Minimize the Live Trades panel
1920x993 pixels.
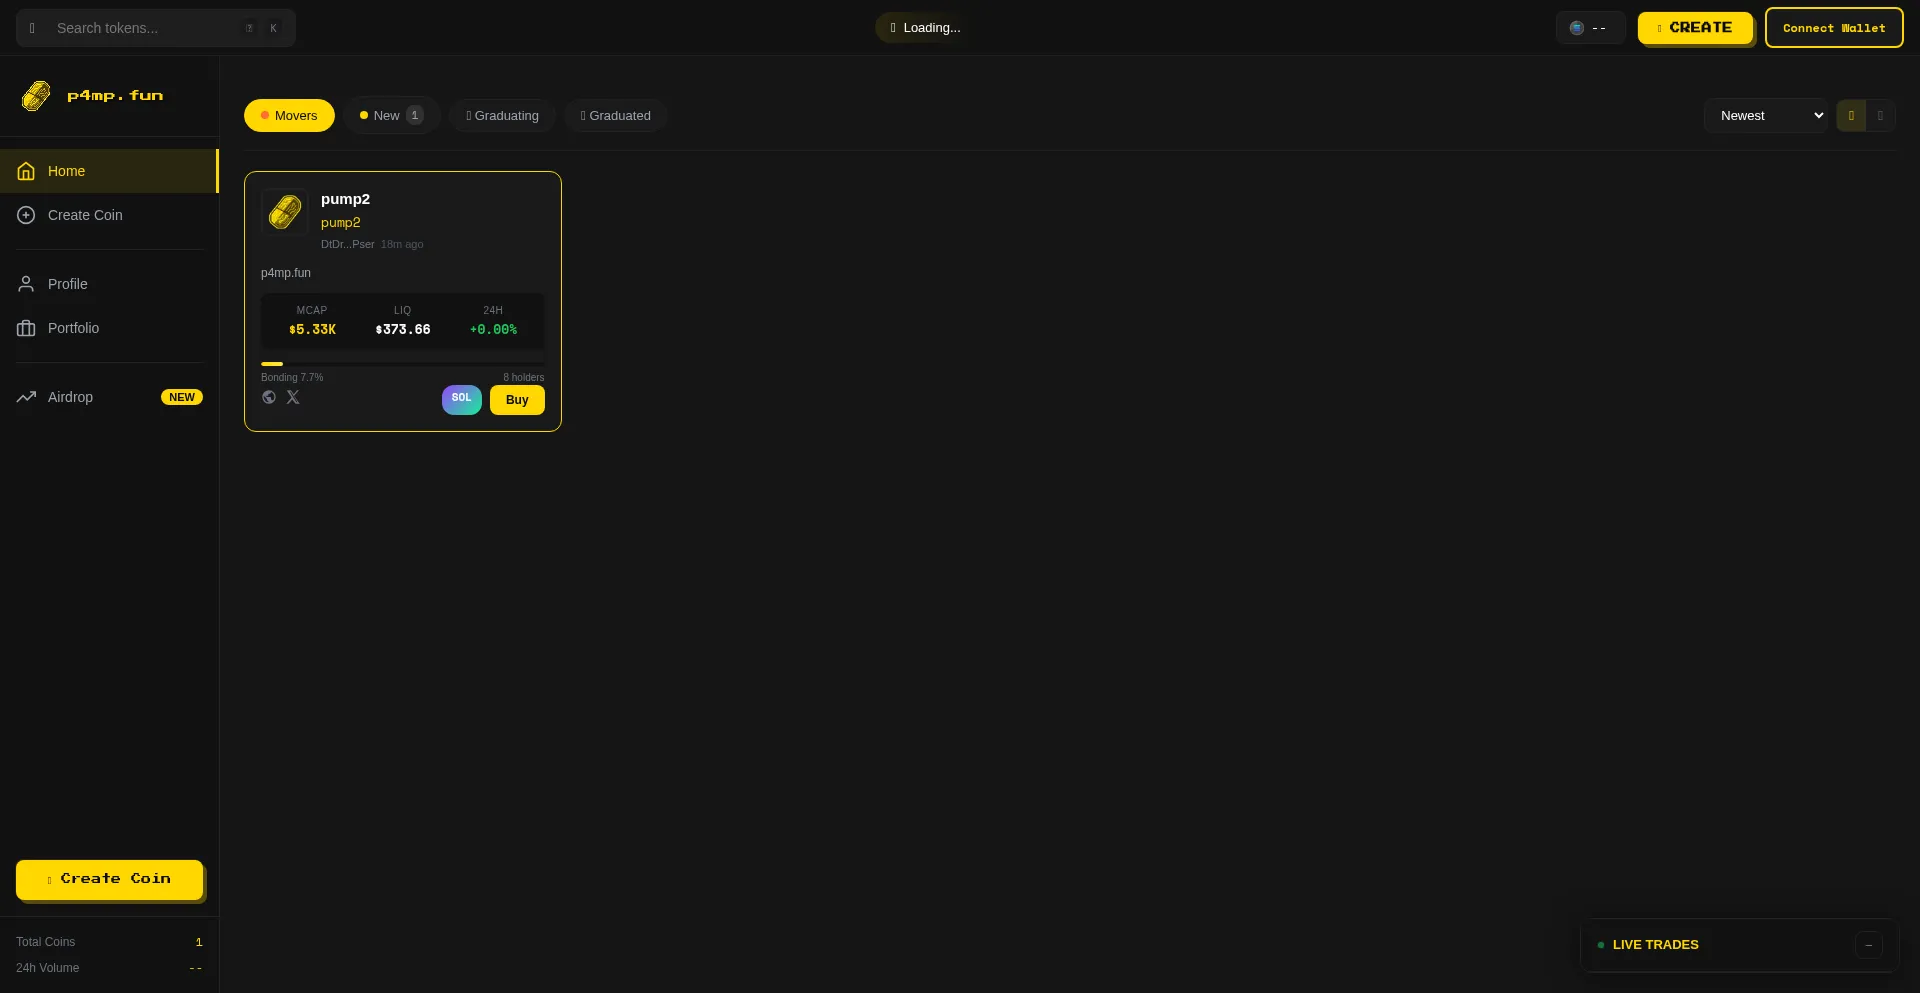[x=1868, y=945]
